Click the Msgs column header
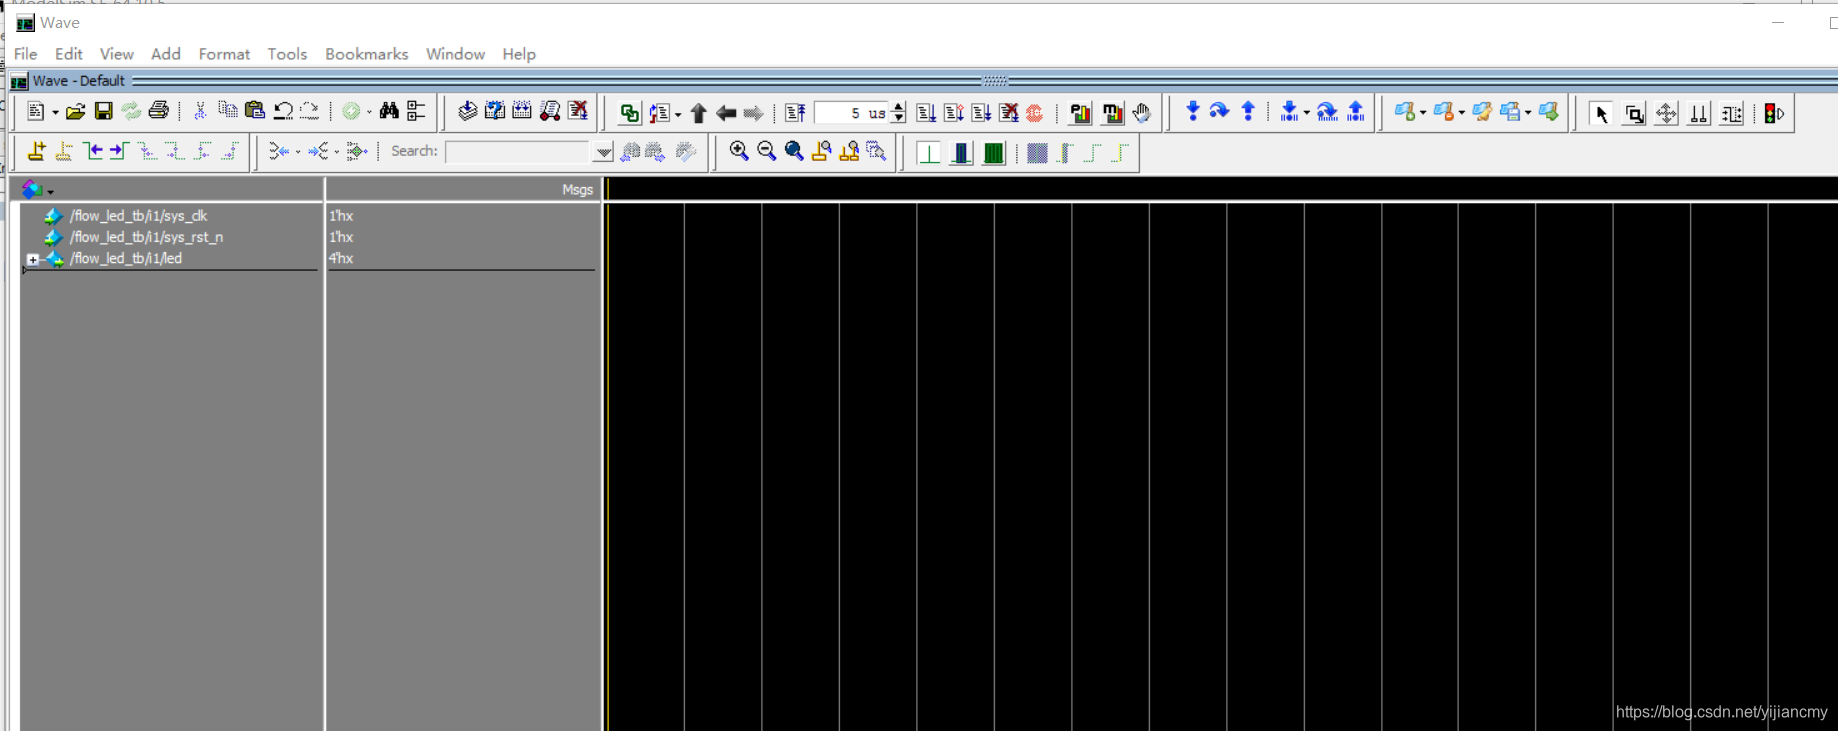Viewport: 1838px width, 731px height. (577, 190)
